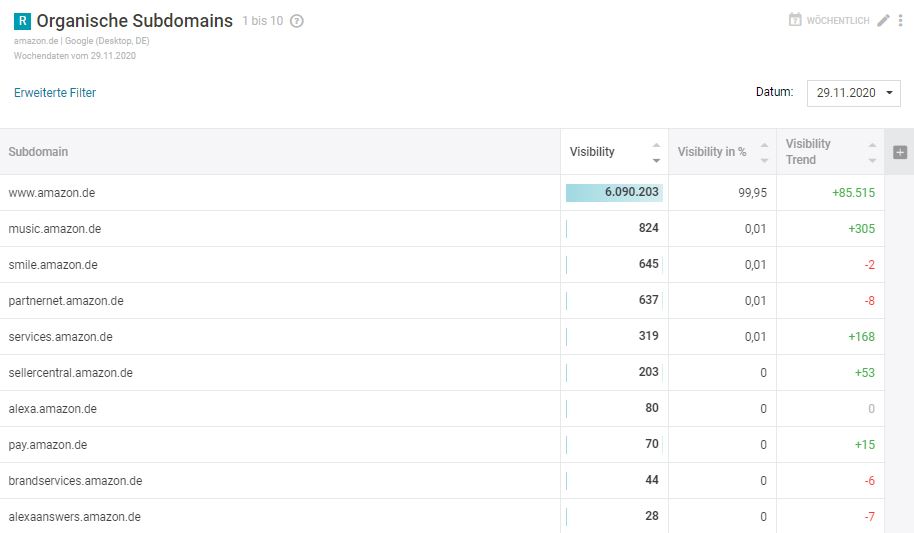The width and height of the screenshot is (914, 533).
Task: Open the Erweiterte Filter link
Action: click(55, 93)
